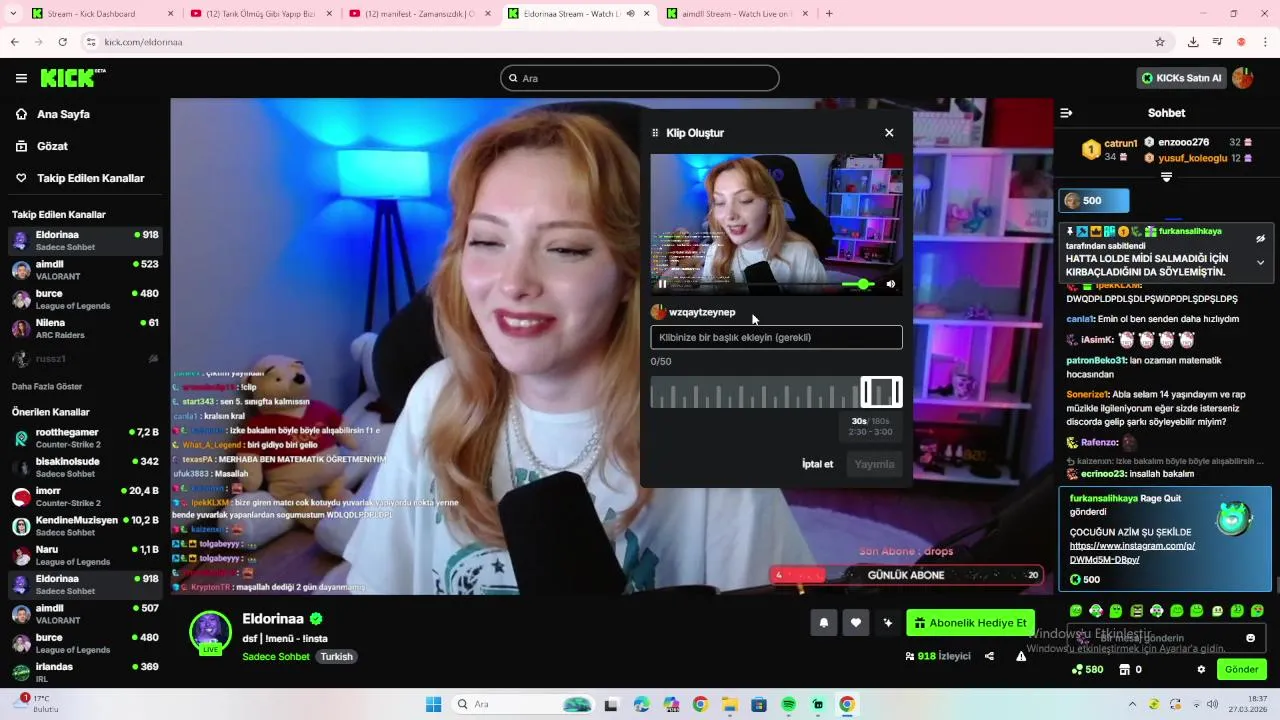Screen dimensions: 1280x720
Task: Click the sparkle icon next to the heart
Action: point(888,623)
